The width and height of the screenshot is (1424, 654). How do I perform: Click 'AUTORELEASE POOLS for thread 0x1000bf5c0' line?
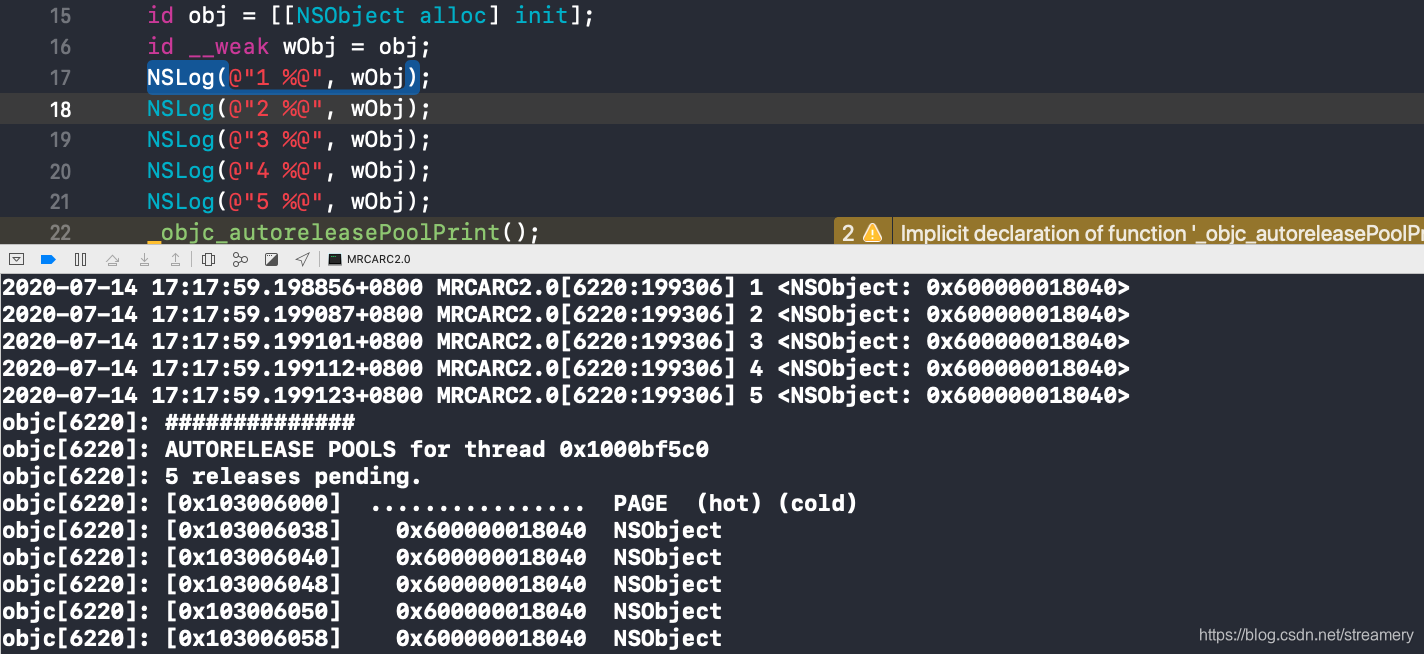coord(356,450)
